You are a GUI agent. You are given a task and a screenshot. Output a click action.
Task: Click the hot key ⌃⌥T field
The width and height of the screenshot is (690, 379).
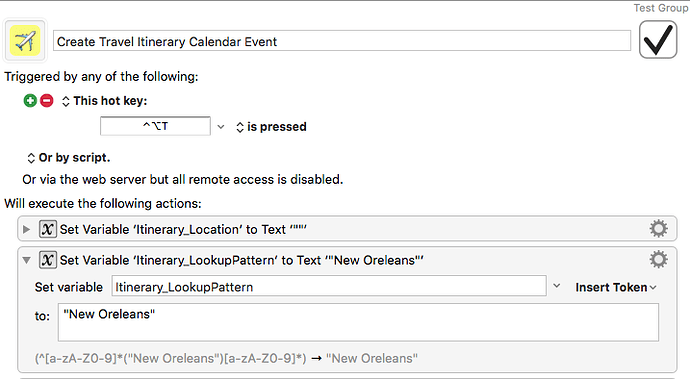coord(155,126)
